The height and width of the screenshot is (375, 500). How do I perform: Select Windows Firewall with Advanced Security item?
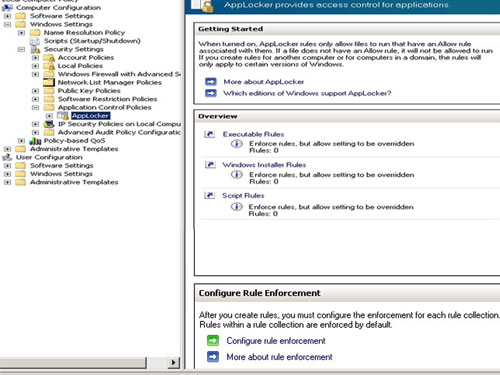tap(119, 74)
